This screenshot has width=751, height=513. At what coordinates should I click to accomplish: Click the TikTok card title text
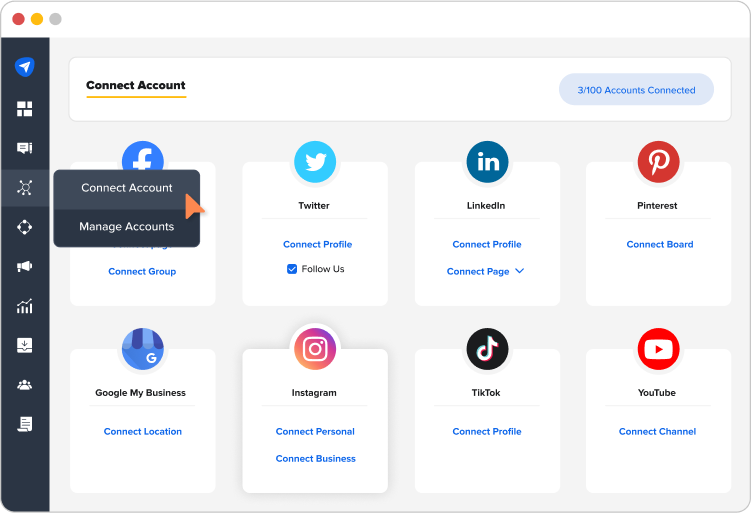click(486, 393)
